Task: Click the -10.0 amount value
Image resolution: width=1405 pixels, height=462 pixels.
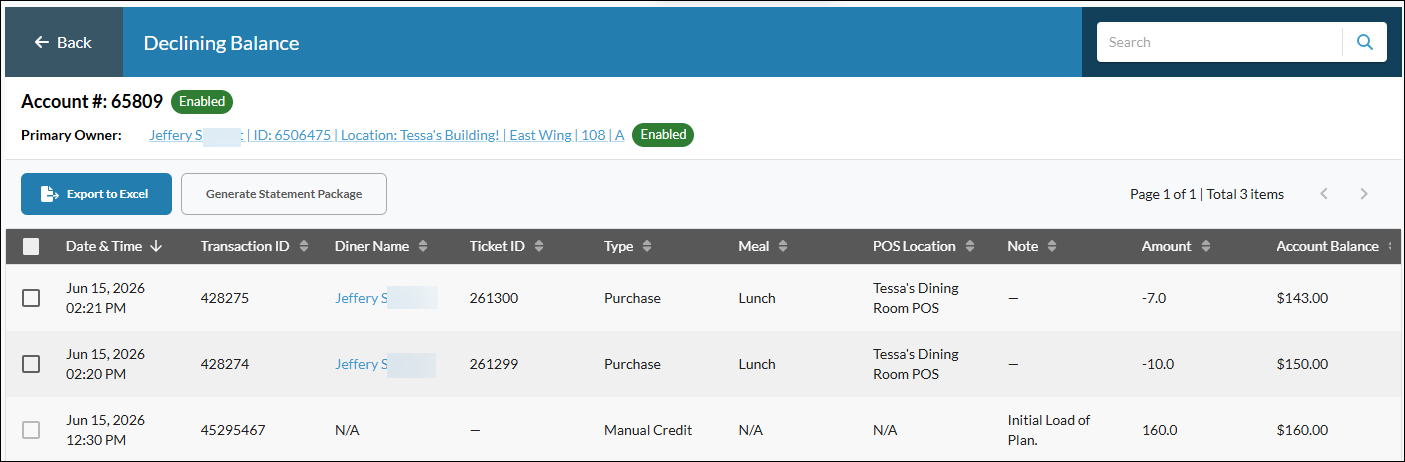Action: [1158, 364]
